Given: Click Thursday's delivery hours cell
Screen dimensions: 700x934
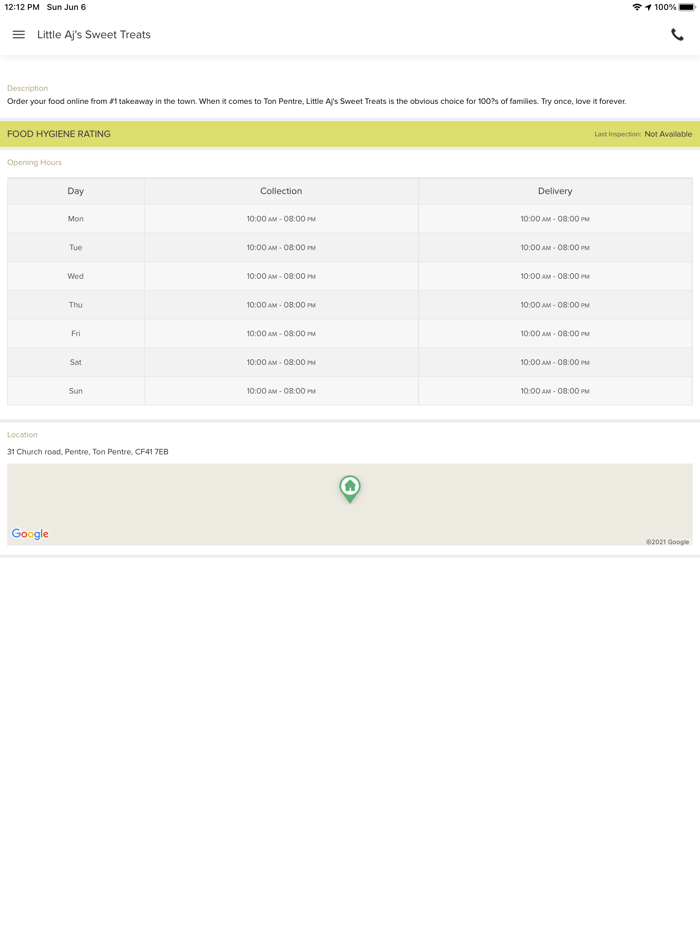Looking at the screenshot, I should click(x=555, y=304).
